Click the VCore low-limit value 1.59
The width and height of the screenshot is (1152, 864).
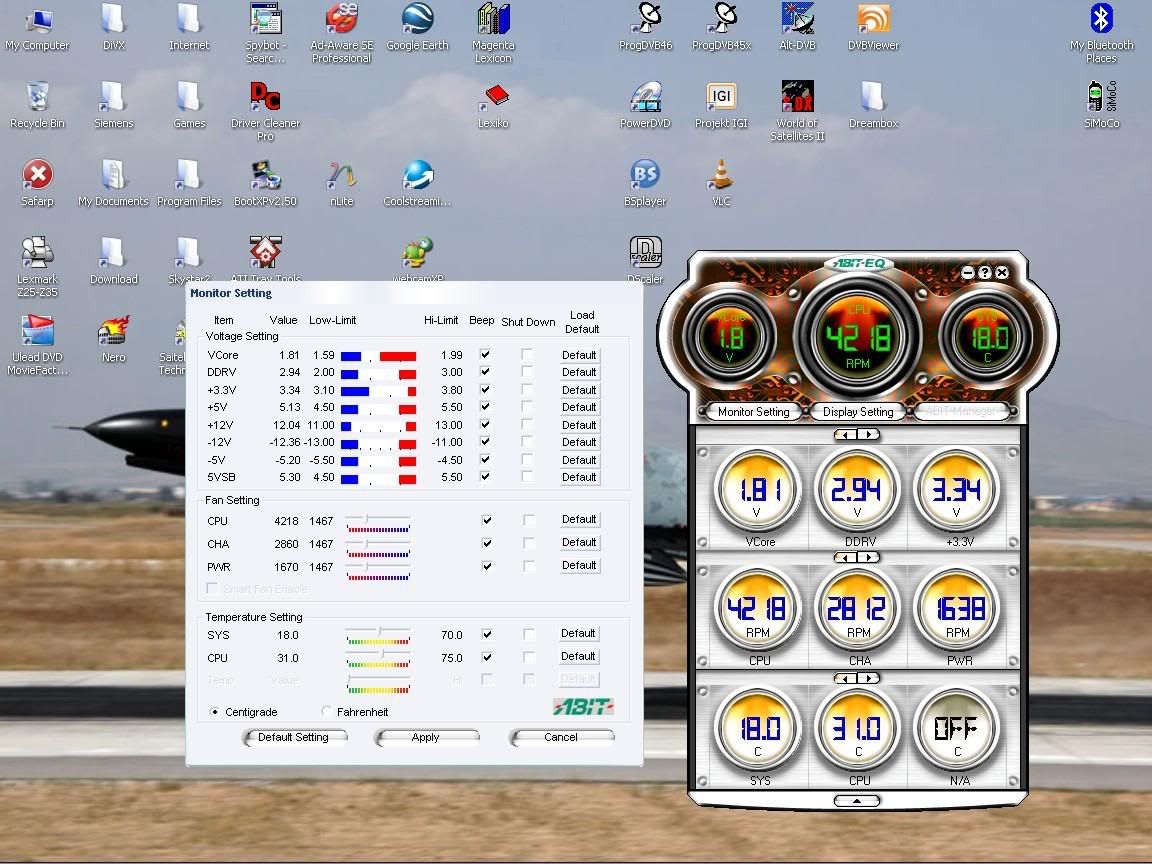[323, 355]
